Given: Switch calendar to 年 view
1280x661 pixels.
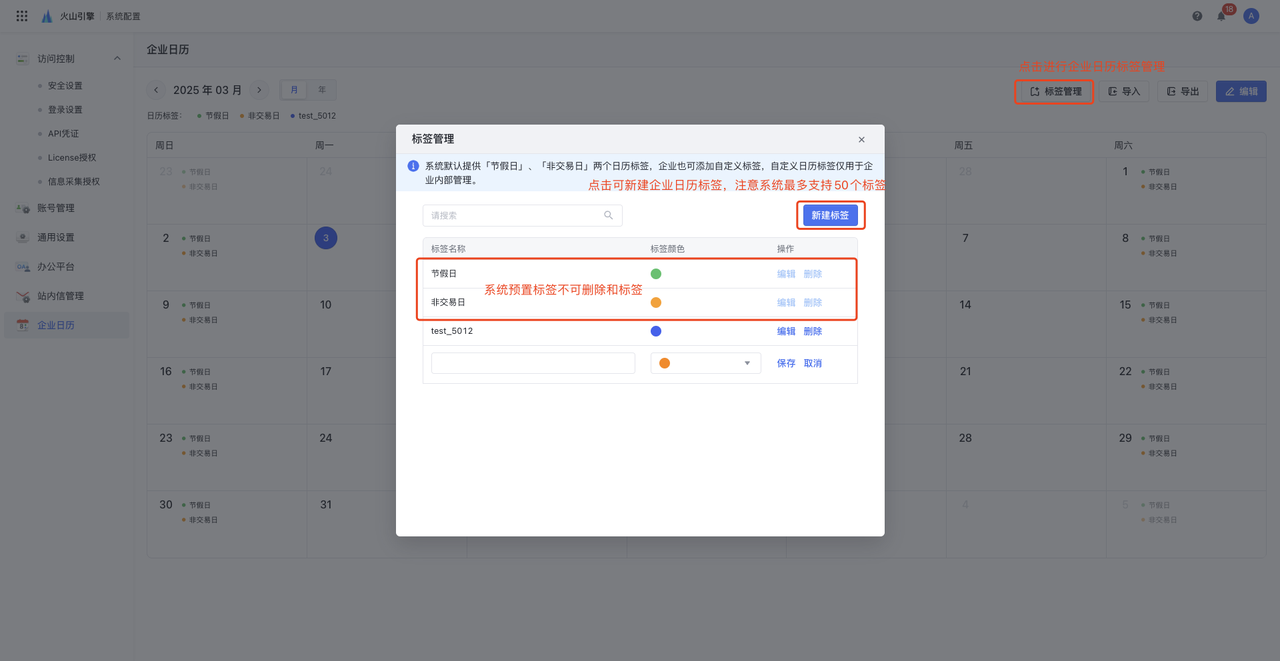Looking at the screenshot, I should [x=322, y=90].
